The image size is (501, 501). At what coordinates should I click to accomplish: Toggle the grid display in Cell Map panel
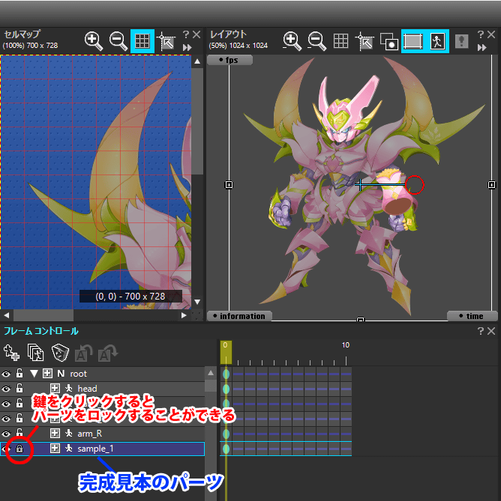tap(142, 41)
